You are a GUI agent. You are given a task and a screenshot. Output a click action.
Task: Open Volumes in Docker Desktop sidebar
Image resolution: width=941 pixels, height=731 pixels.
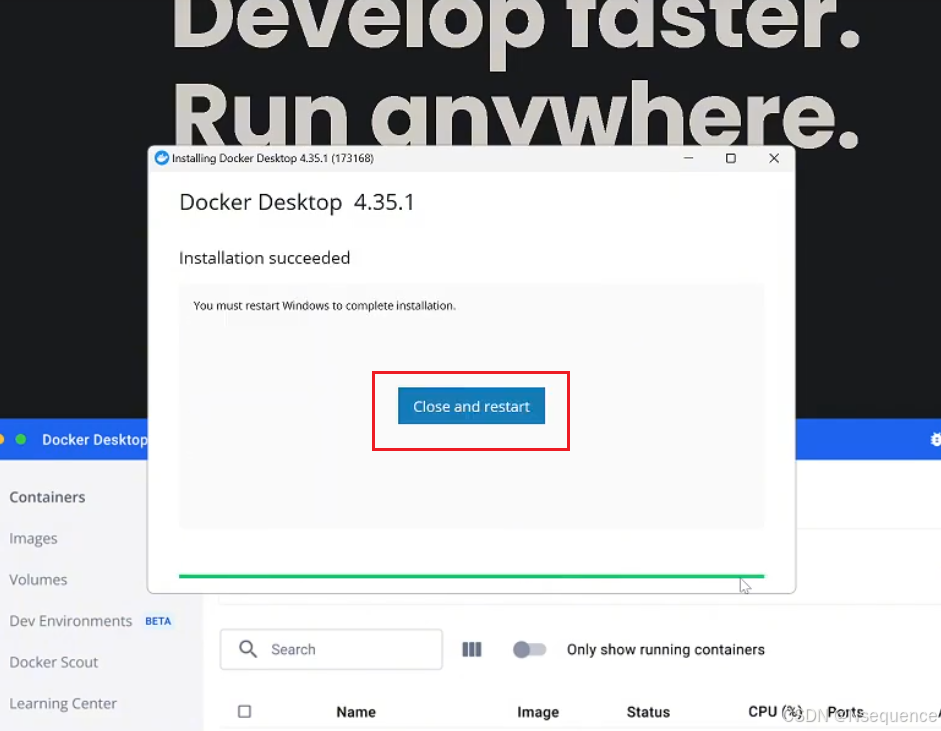tap(38, 580)
